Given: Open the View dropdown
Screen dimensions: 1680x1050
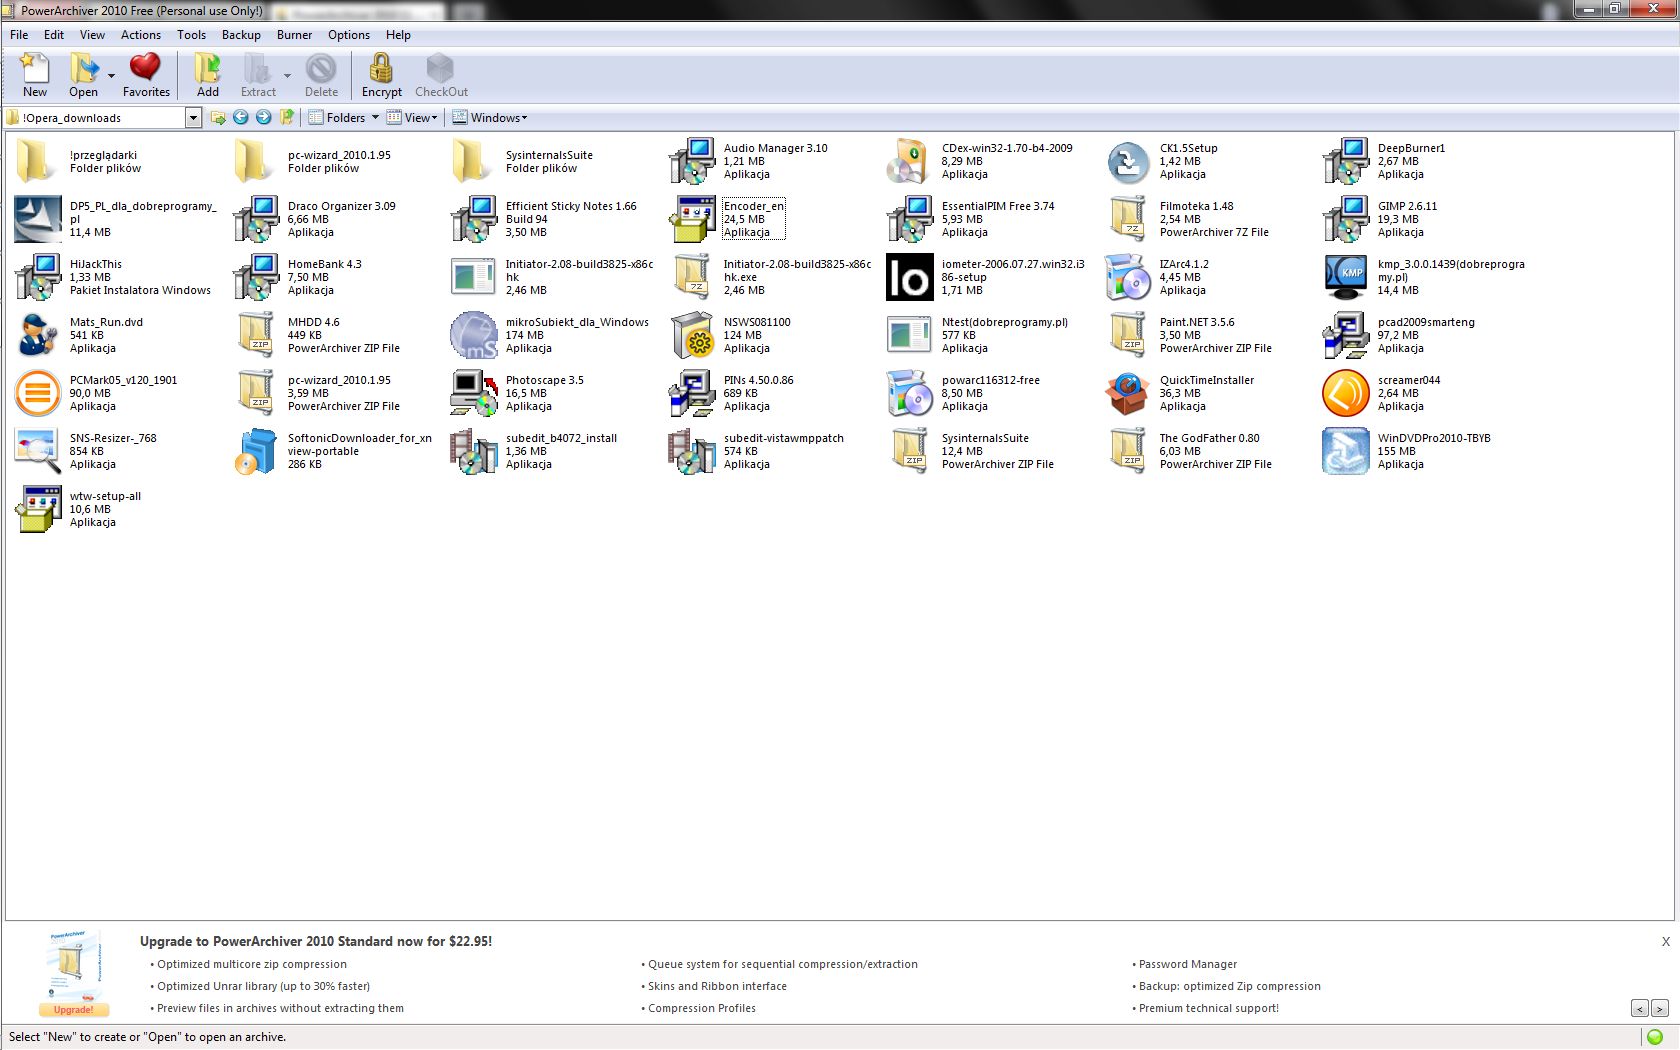Looking at the screenshot, I should point(412,117).
